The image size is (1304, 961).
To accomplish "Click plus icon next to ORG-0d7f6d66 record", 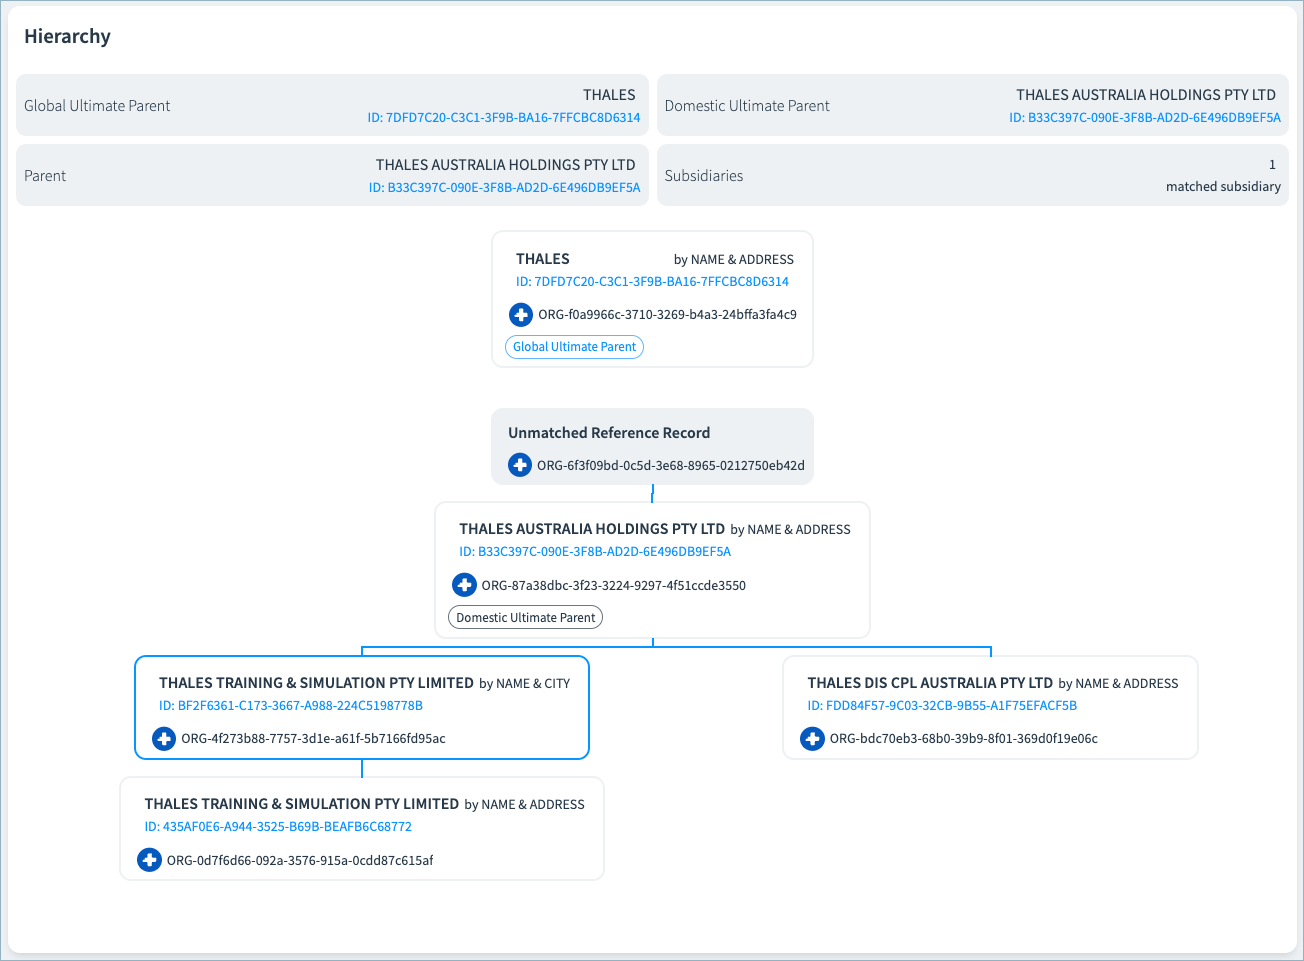I will 149,860.
